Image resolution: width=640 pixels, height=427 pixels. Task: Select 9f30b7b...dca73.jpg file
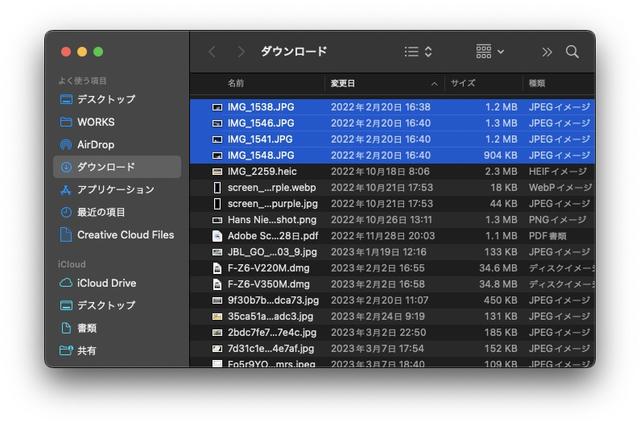coord(392,300)
